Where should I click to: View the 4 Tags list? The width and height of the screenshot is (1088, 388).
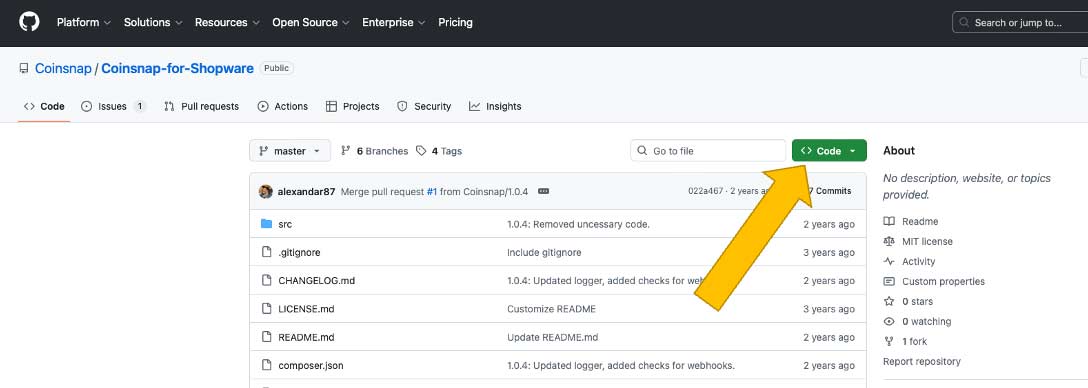coord(439,151)
